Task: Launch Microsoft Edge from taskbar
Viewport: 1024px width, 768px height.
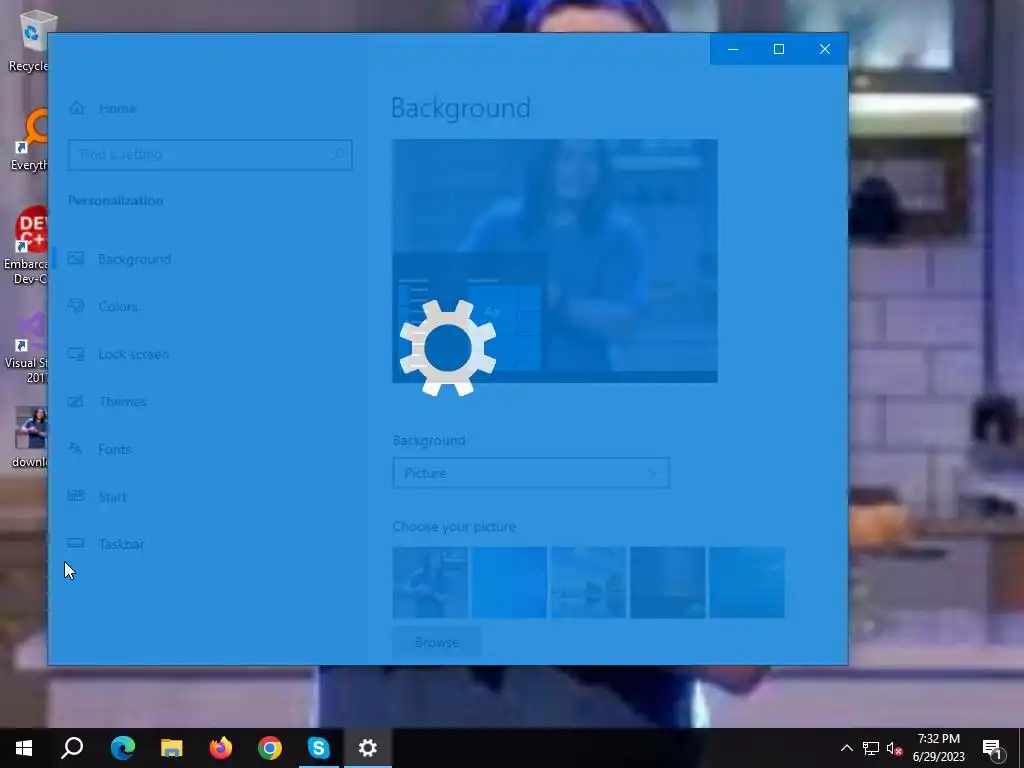Action: click(122, 748)
